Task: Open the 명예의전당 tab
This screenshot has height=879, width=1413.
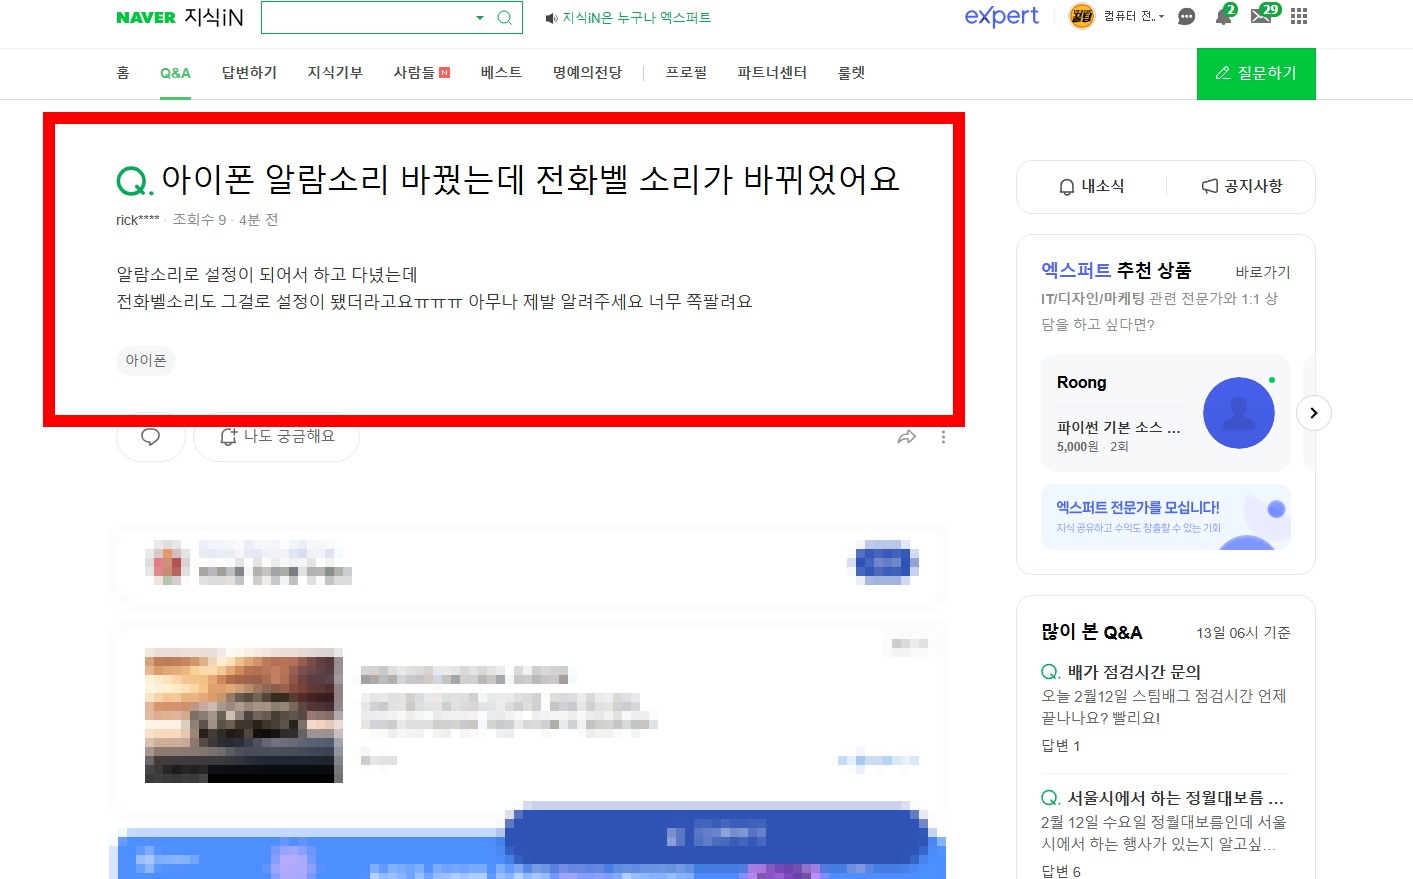Action: tap(587, 73)
